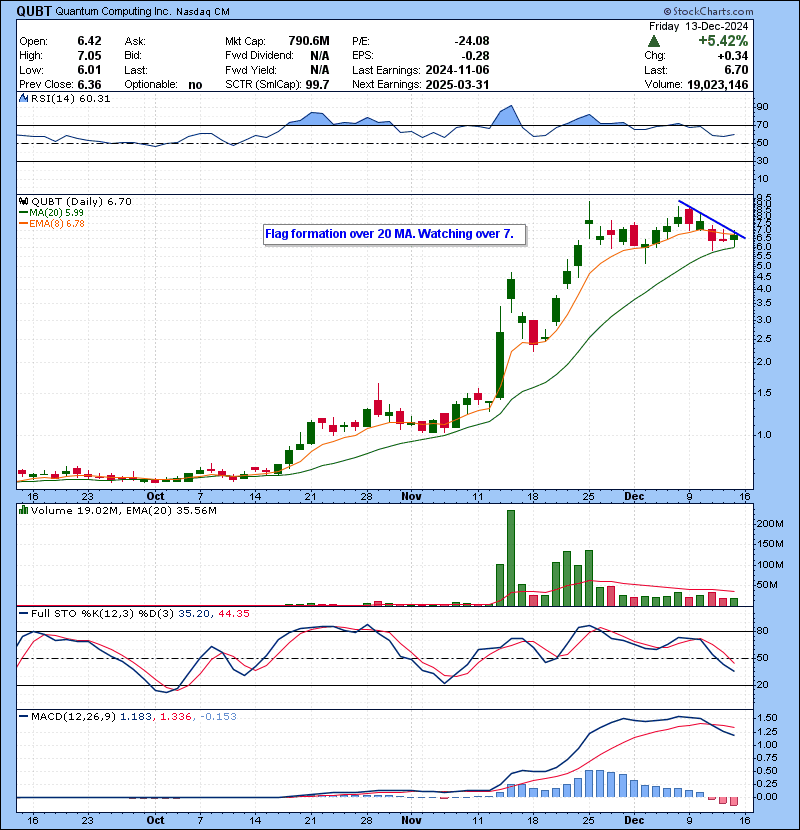Click the QUBT ticker symbol title

click(x=34, y=11)
